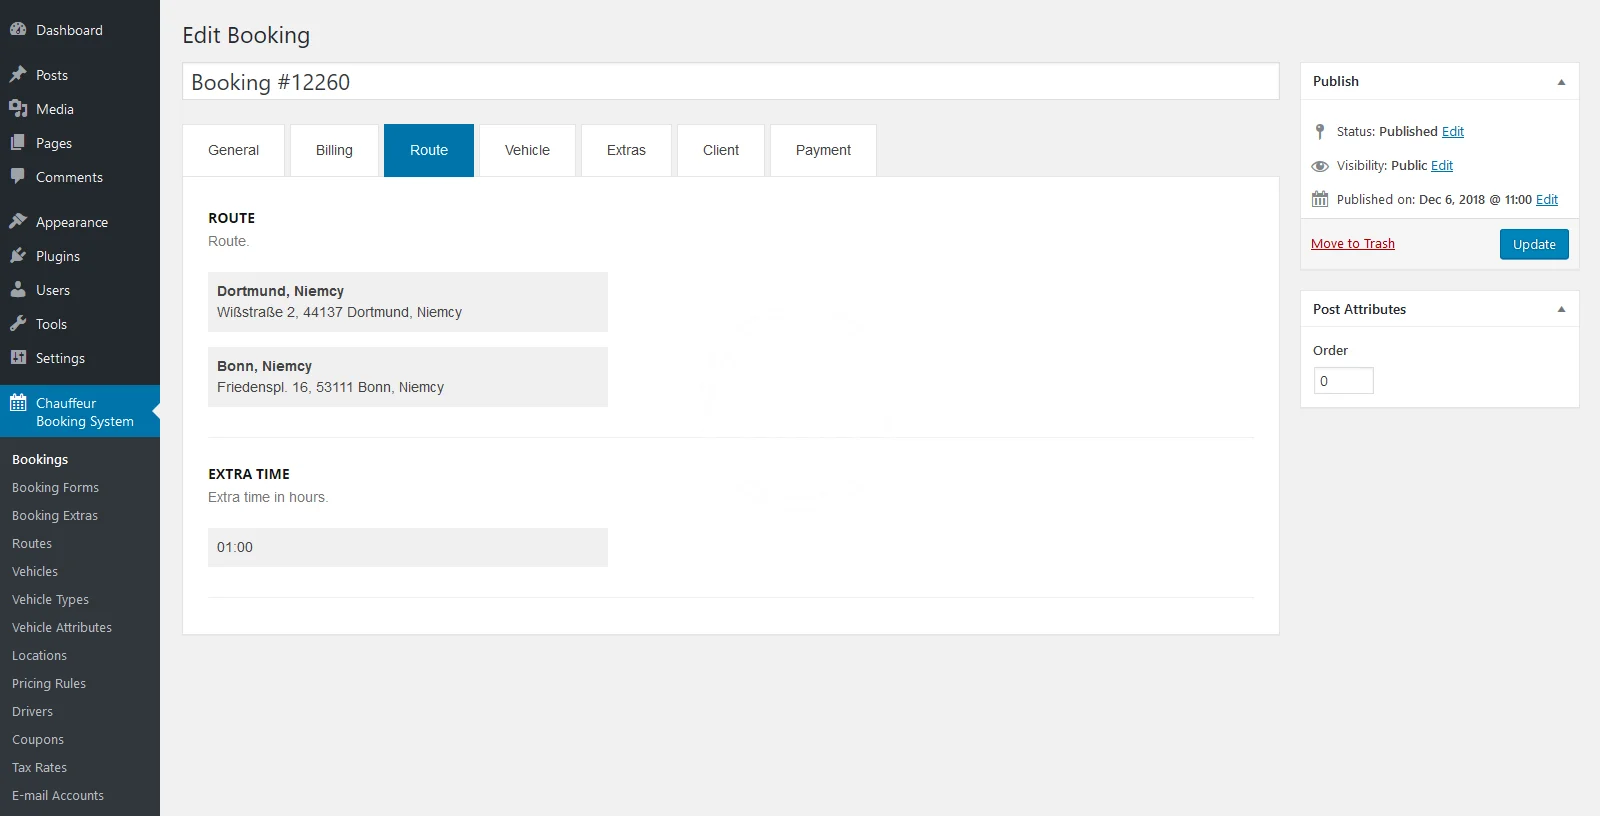Focus the Order number field
Viewport: 1600px width, 816px height.
click(x=1343, y=381)
